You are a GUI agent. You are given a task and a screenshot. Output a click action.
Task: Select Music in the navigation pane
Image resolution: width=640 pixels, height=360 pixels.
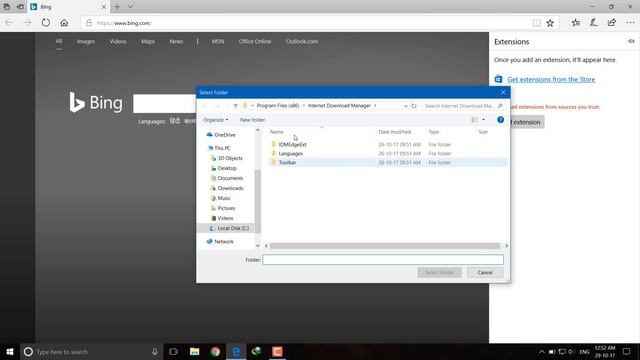(224, 198)
